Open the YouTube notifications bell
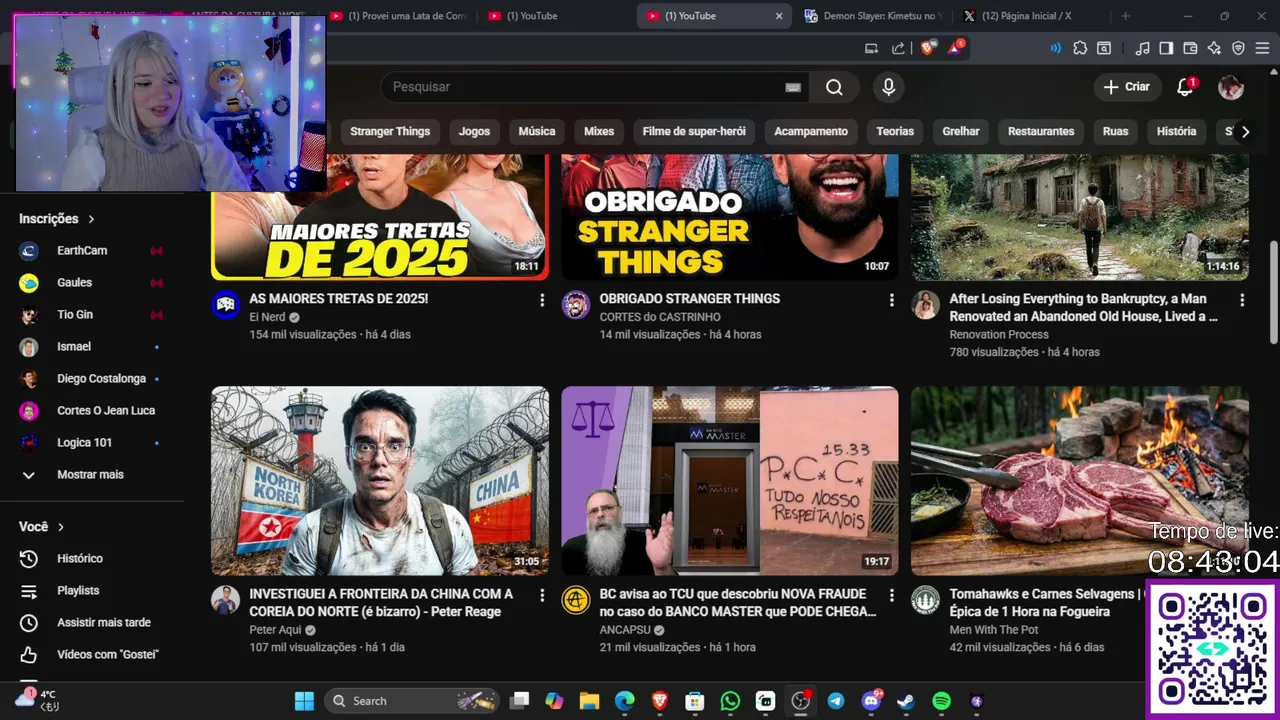 [x=1185, y=87]
